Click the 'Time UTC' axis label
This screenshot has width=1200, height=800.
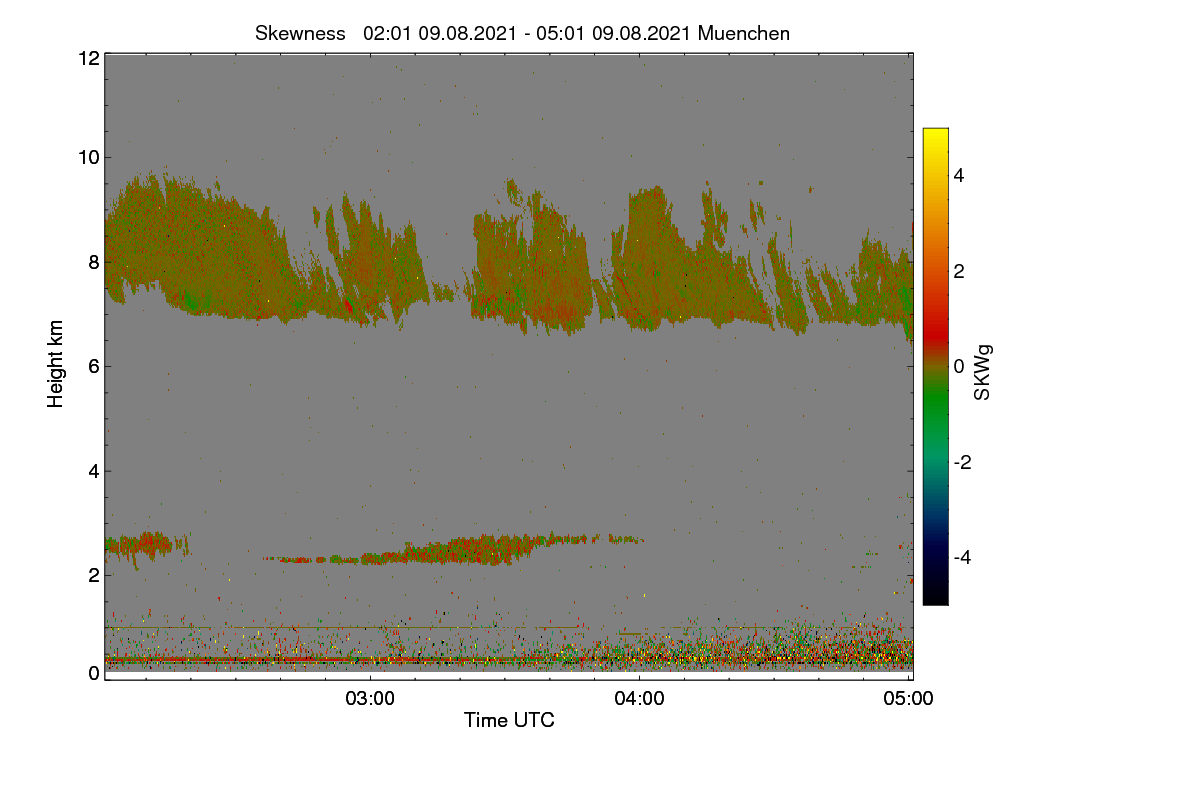point(509,720)
